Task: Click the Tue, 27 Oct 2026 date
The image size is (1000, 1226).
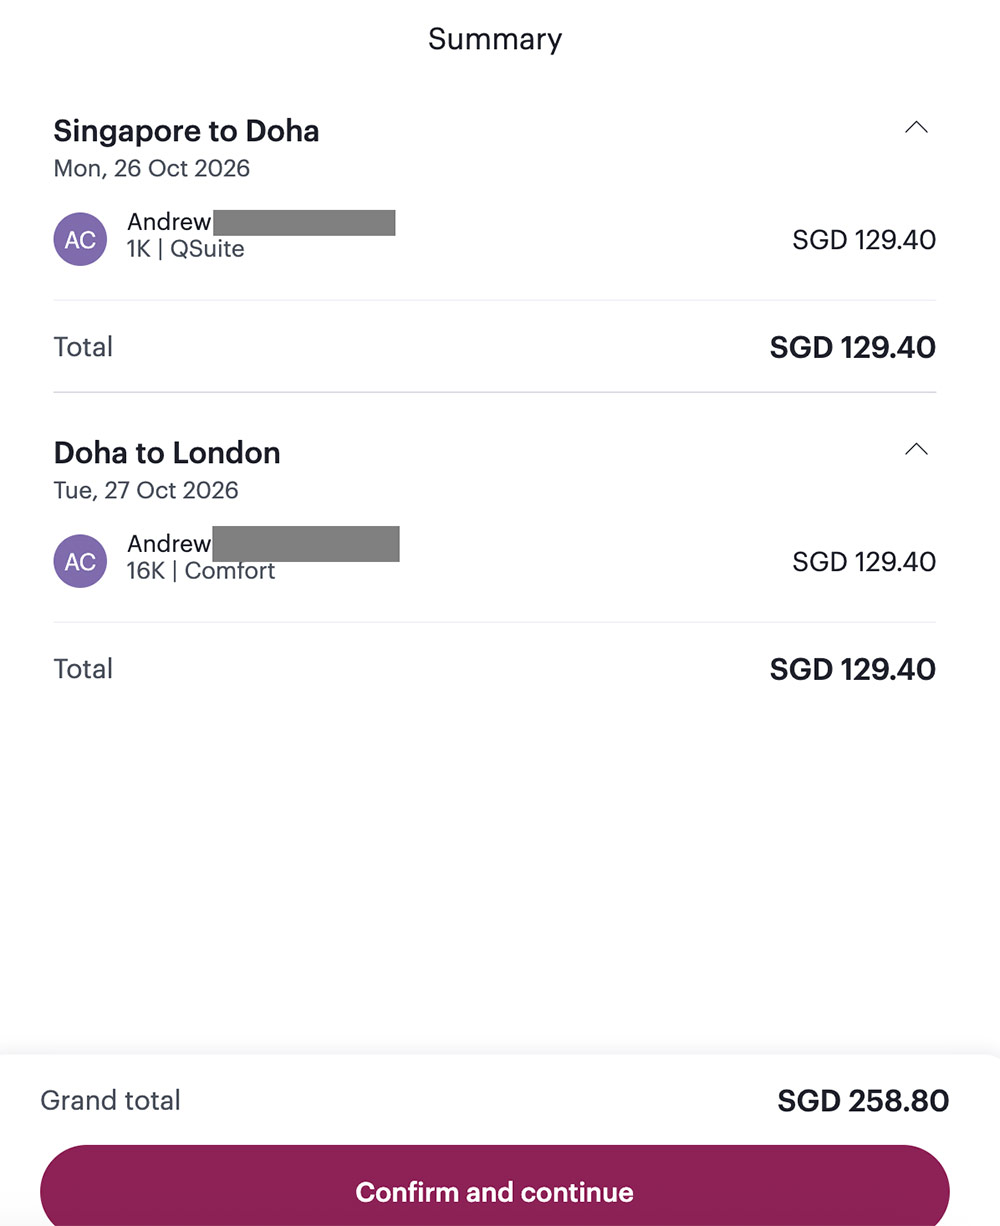Action: point(146,490)
